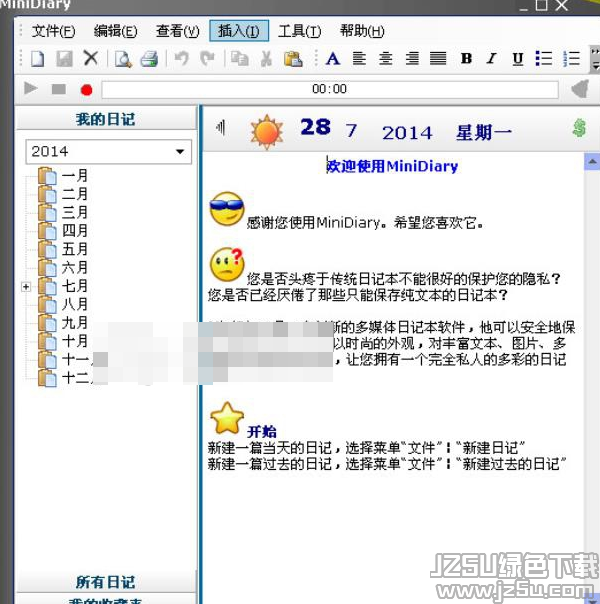
Task: Click the volume speaker icon
Action: click(581, 89)
